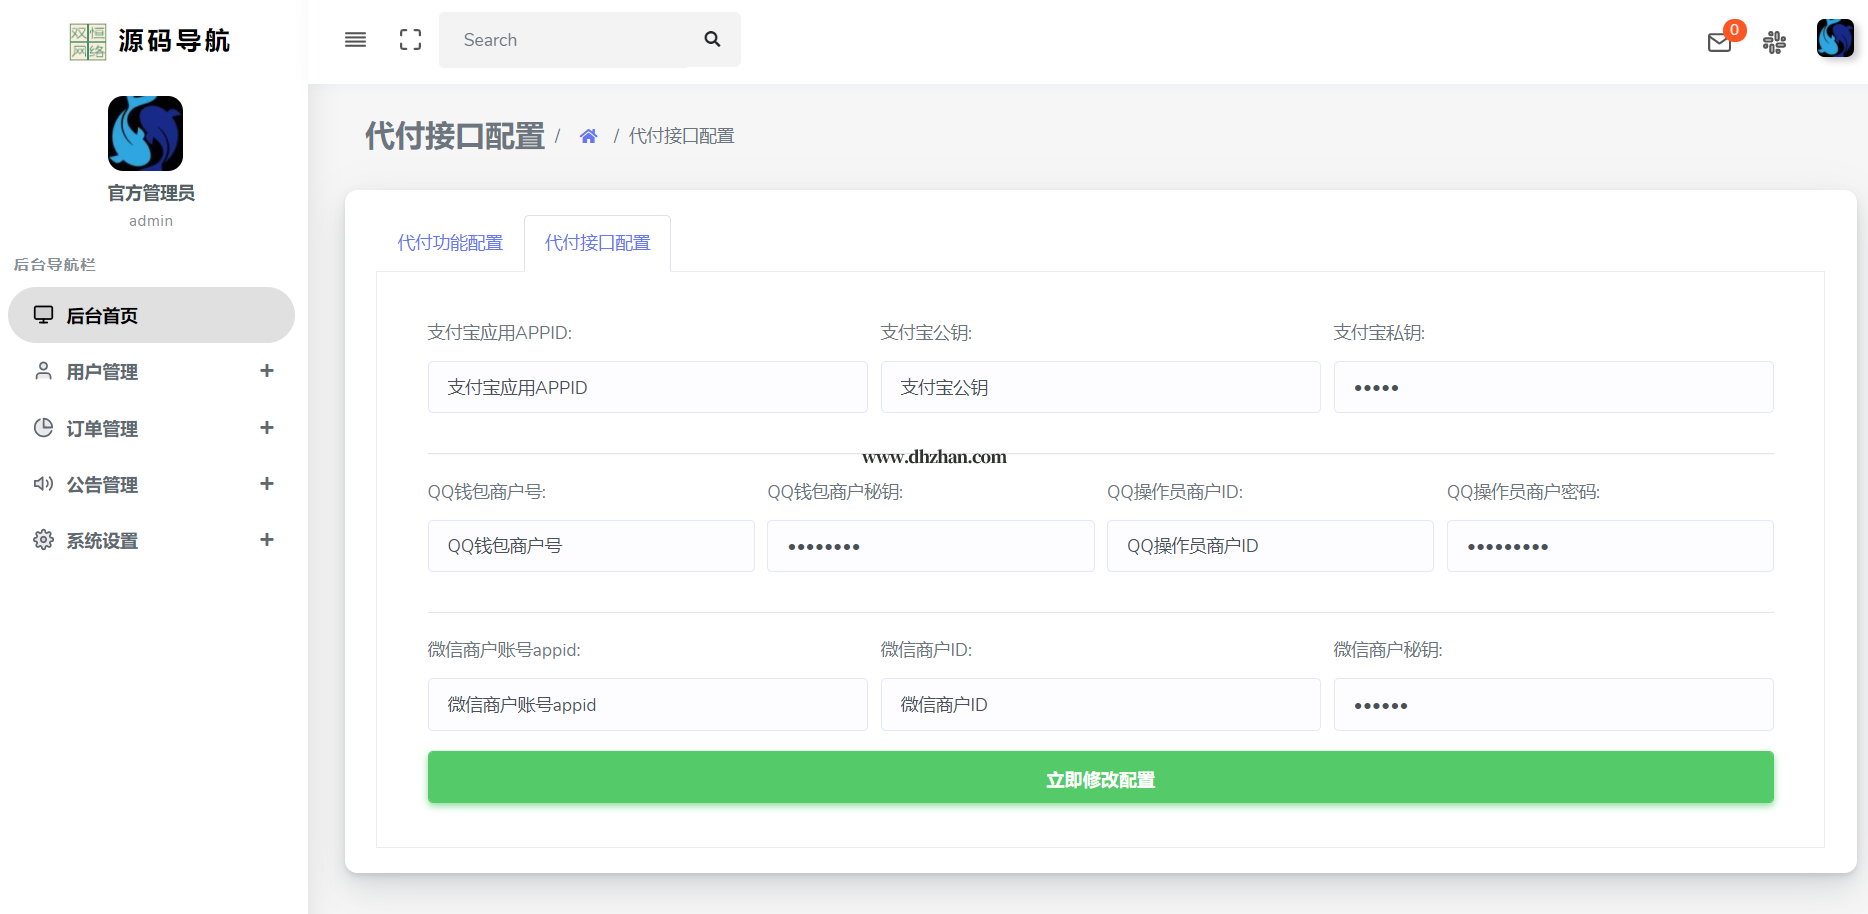Open the user avatar in top-right corner
The width and height of the screenshot is (1868, 914).
click(1834, 39)
